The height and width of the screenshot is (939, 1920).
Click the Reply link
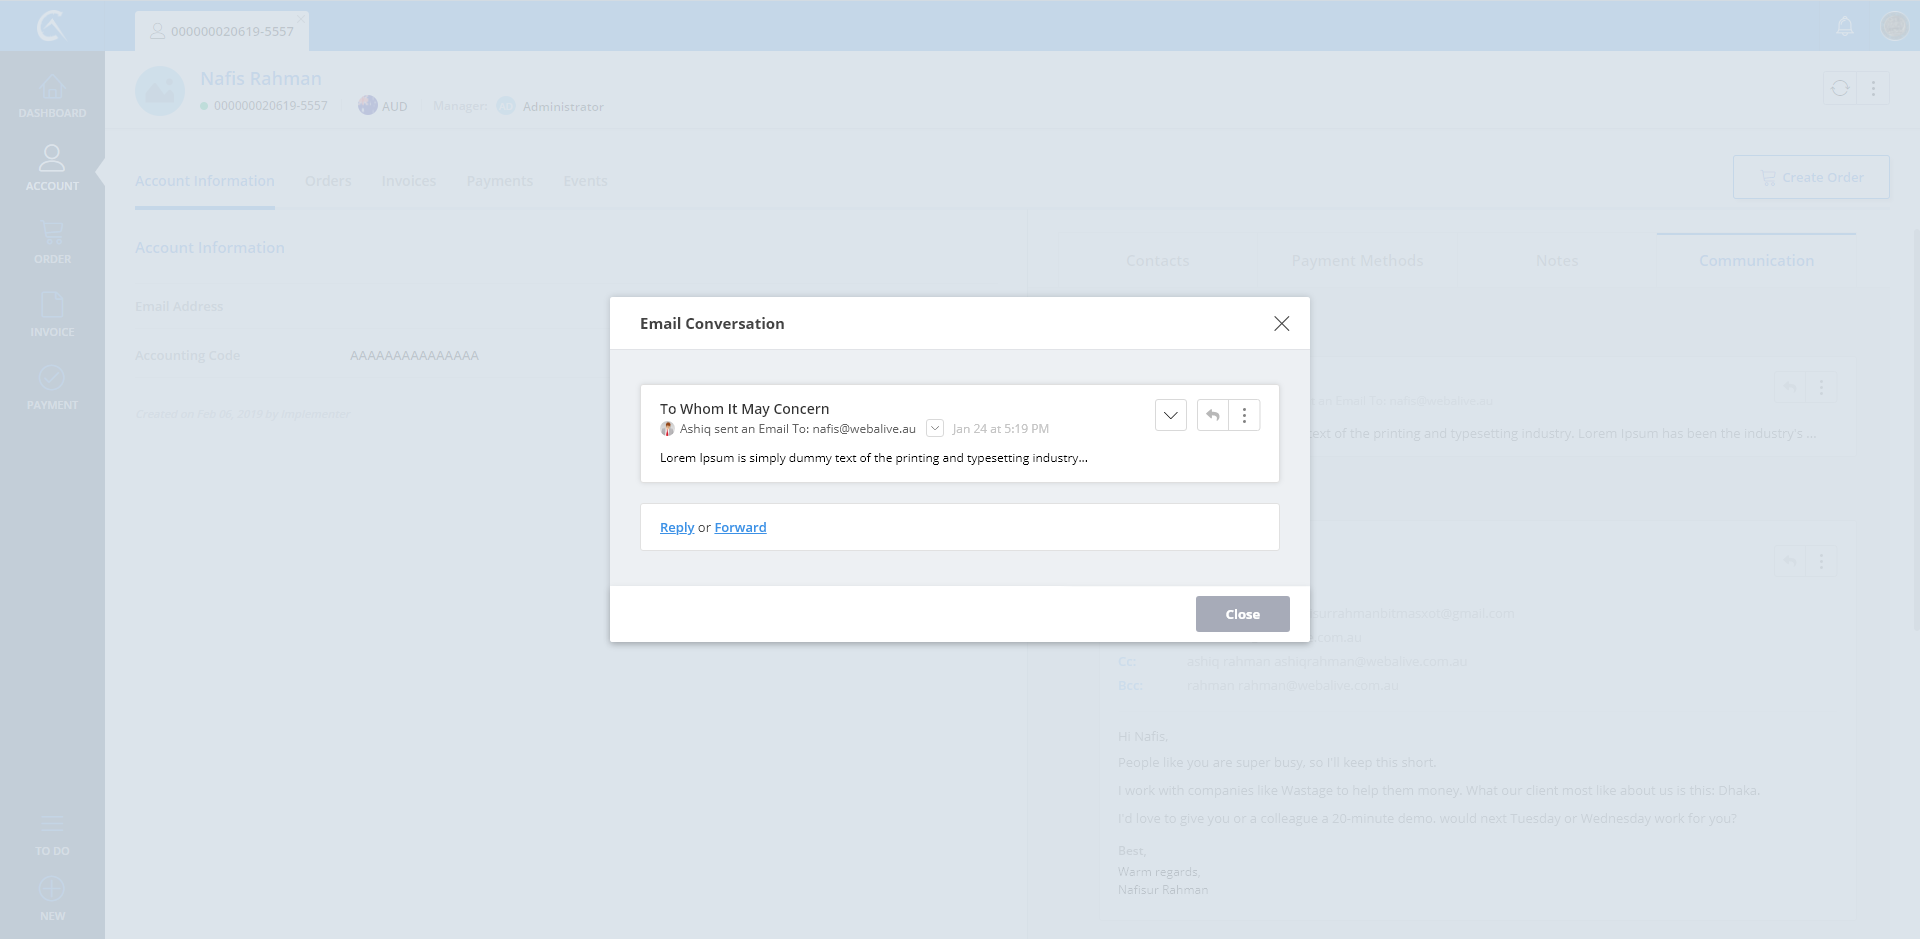point(676,528)
